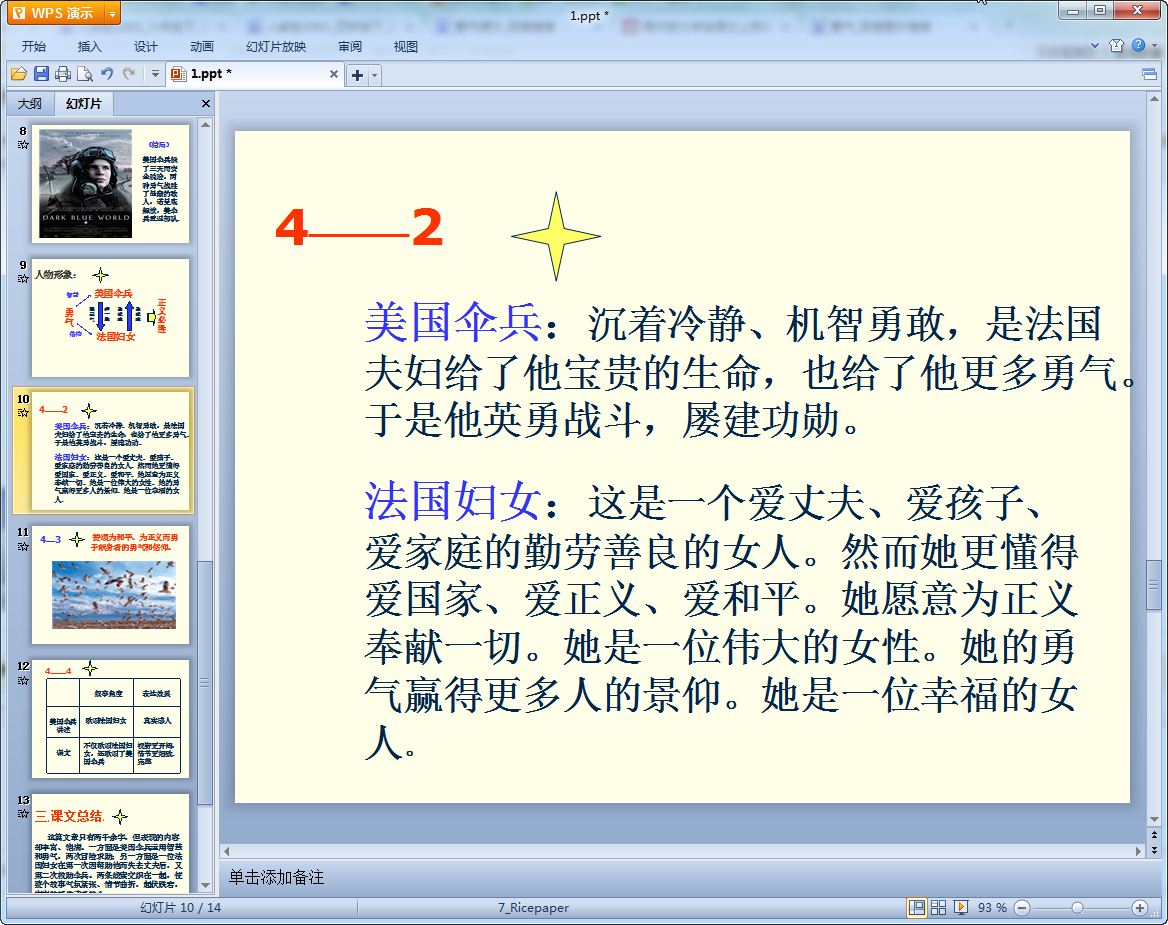Open the 动画 menu tab
The width and height of the screenshot is (1168, 925).
pos(201,46)
